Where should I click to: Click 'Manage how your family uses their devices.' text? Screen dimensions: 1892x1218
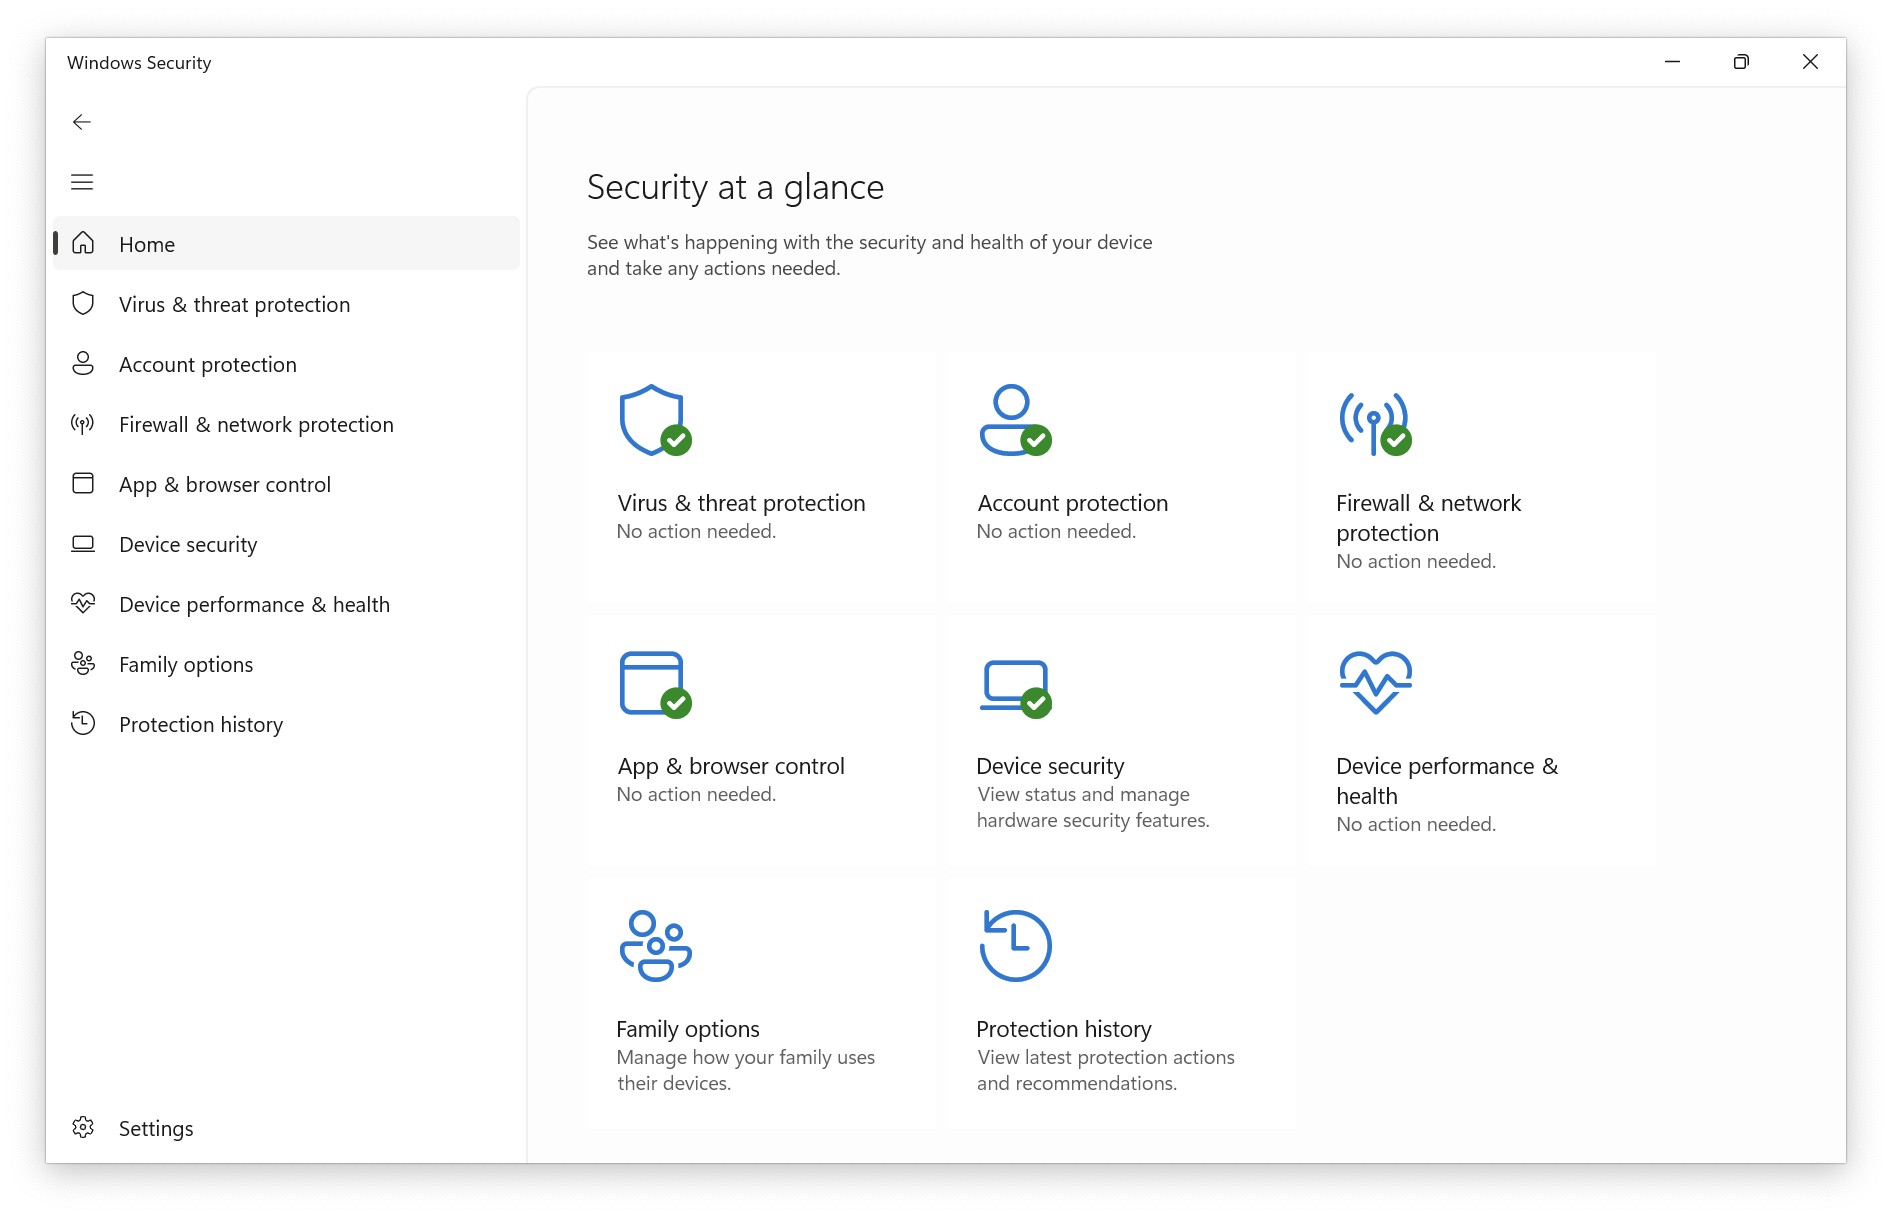[745, 1070]
